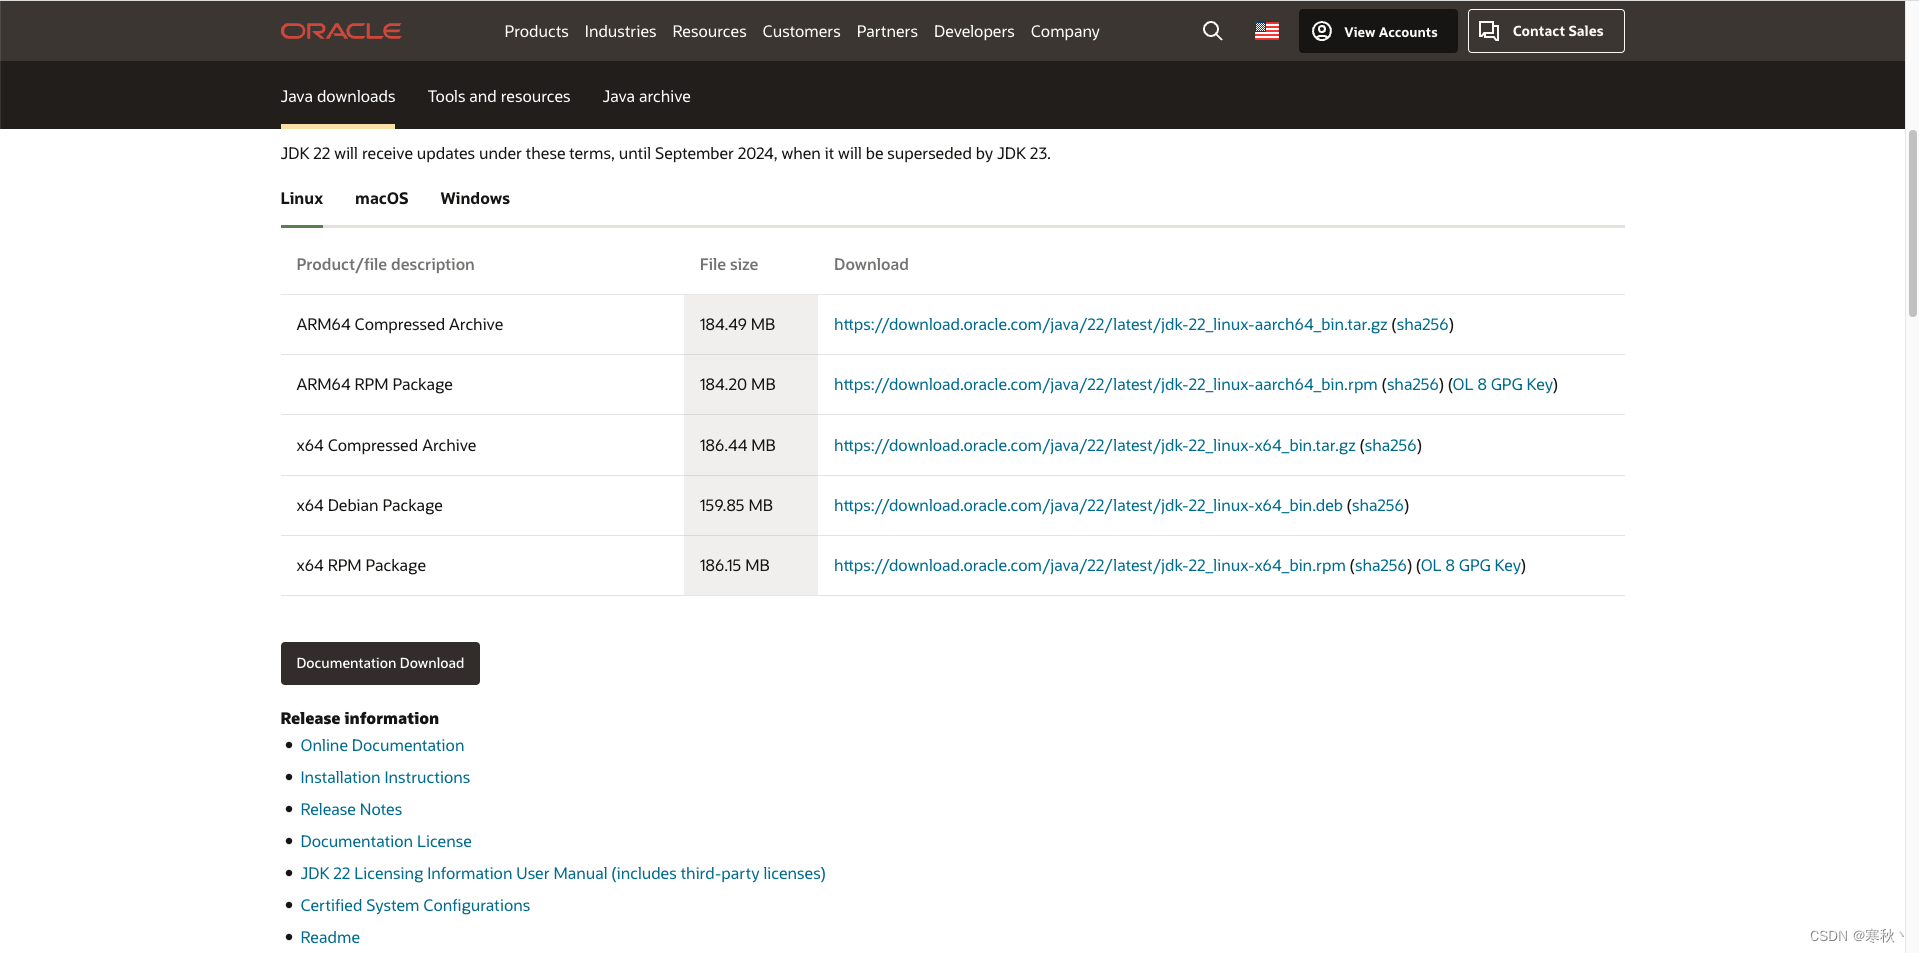The width and height of the screenshot is (1919, 953).
Task: Select the Linux OS tab
Action: click(x=302, y=198)
